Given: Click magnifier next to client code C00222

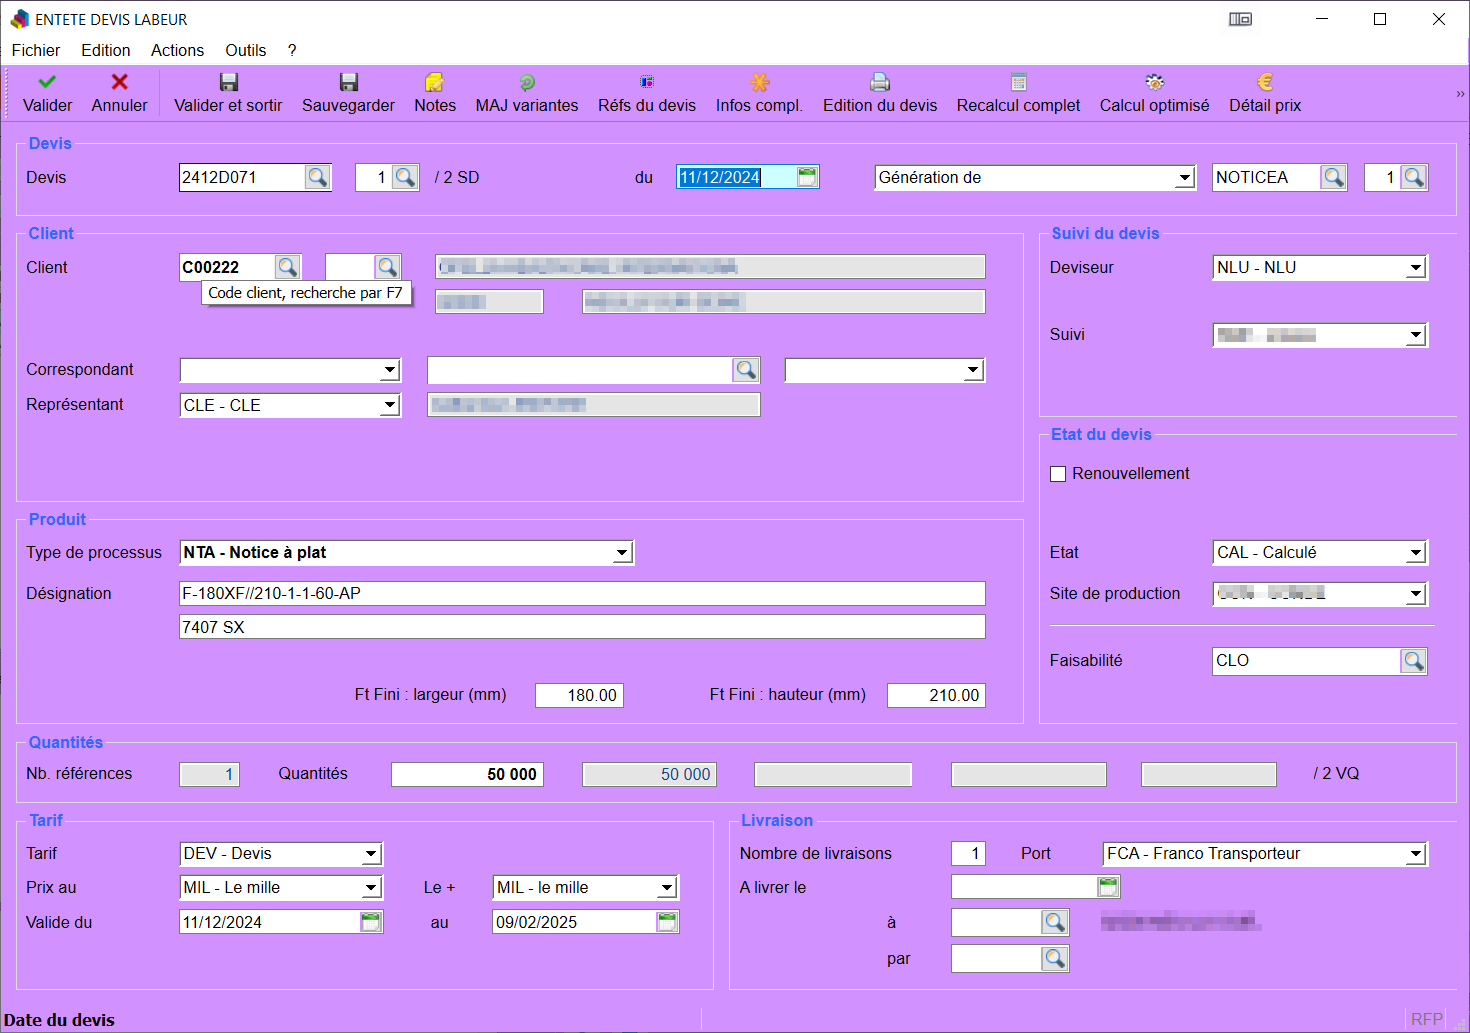Looking at the screenshot, I should click(x=287, y=267).
